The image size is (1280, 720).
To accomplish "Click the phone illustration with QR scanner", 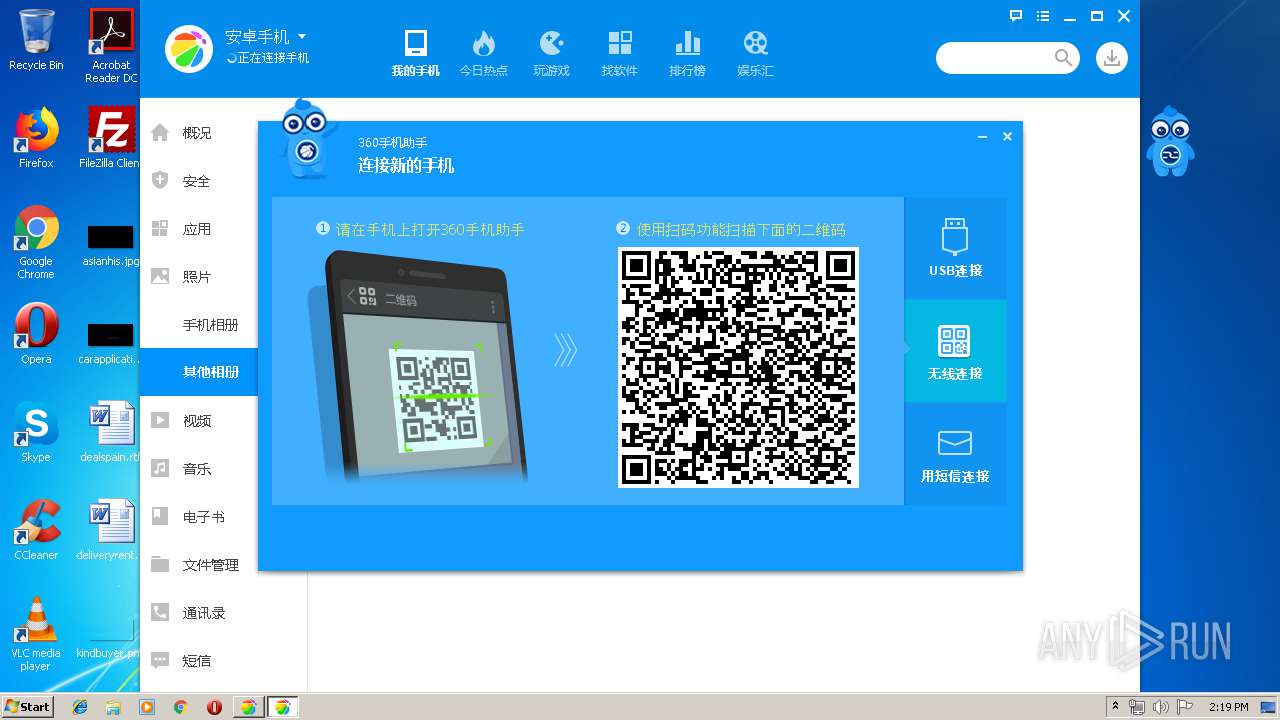I will click(x=418, y=367).
